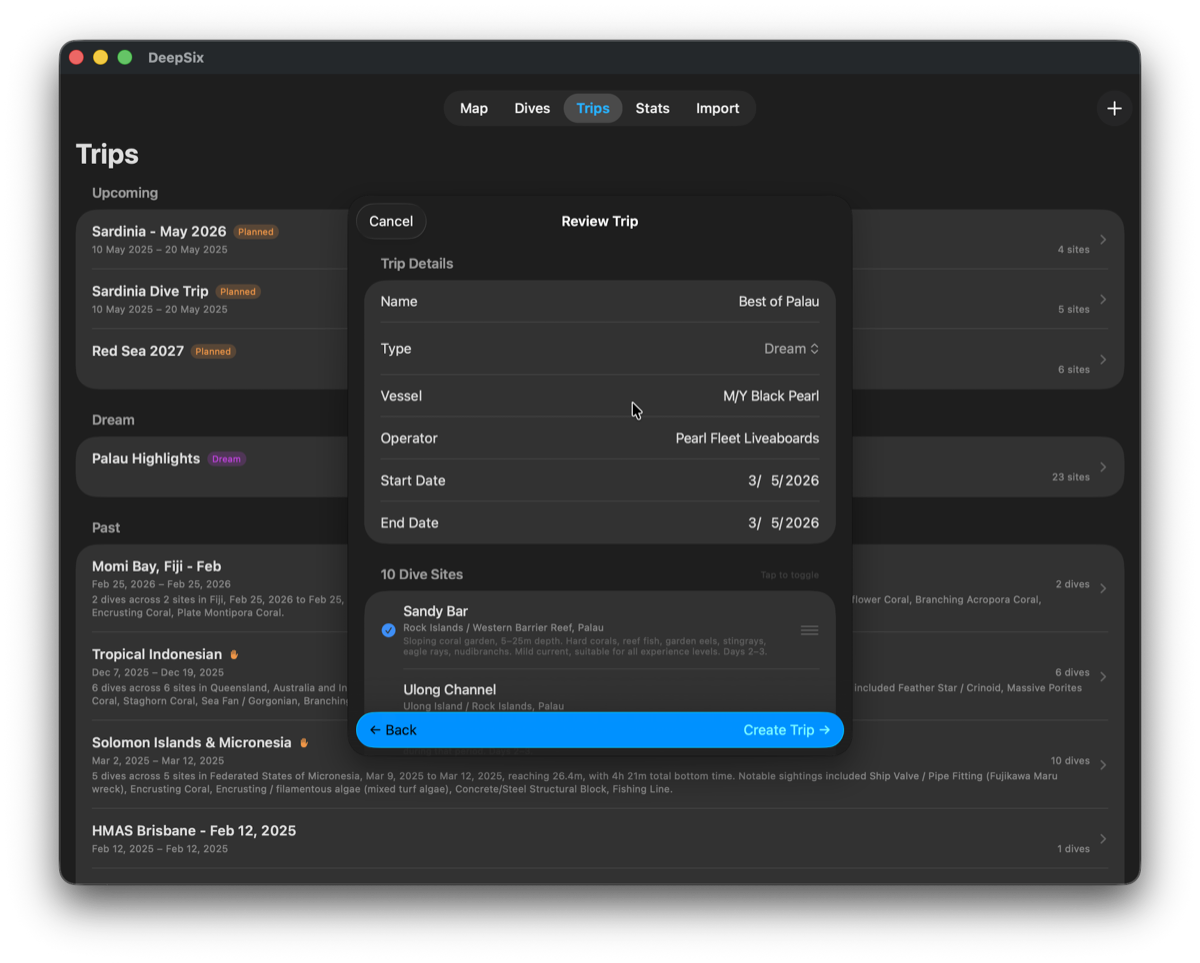This screenshot has width=1200, height=963.
Task: Click the 23 sites count for Palau Highlights
Action: (x=1071, y=477)
